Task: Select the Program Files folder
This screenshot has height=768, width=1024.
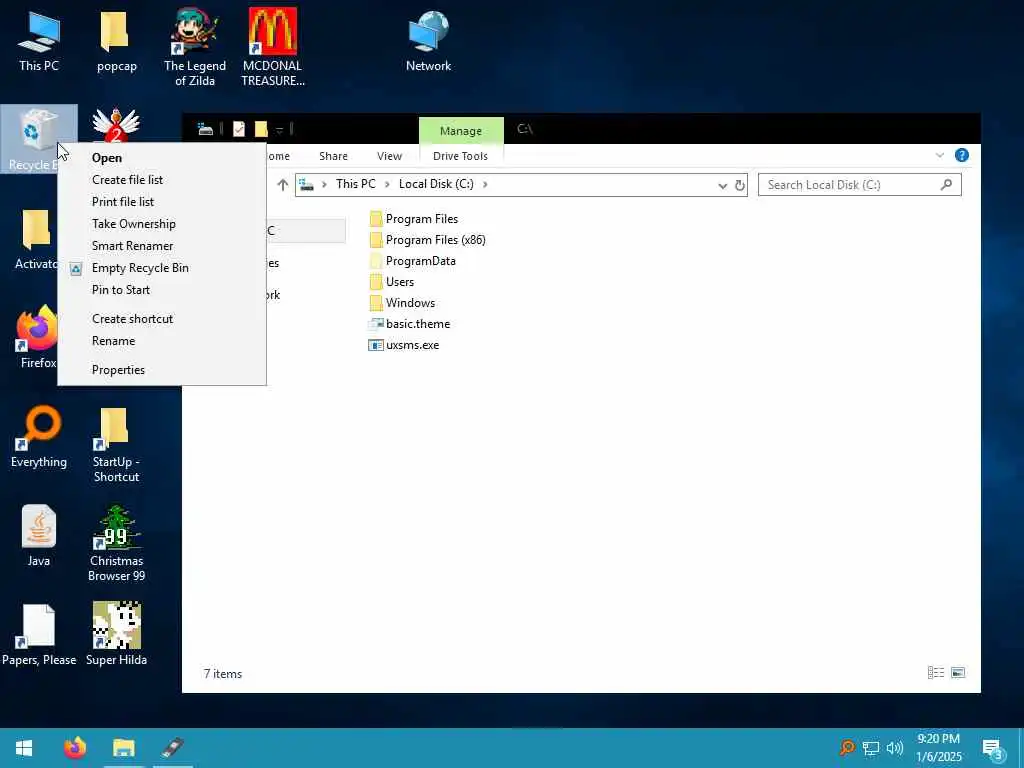Action: tap(414, 219)
